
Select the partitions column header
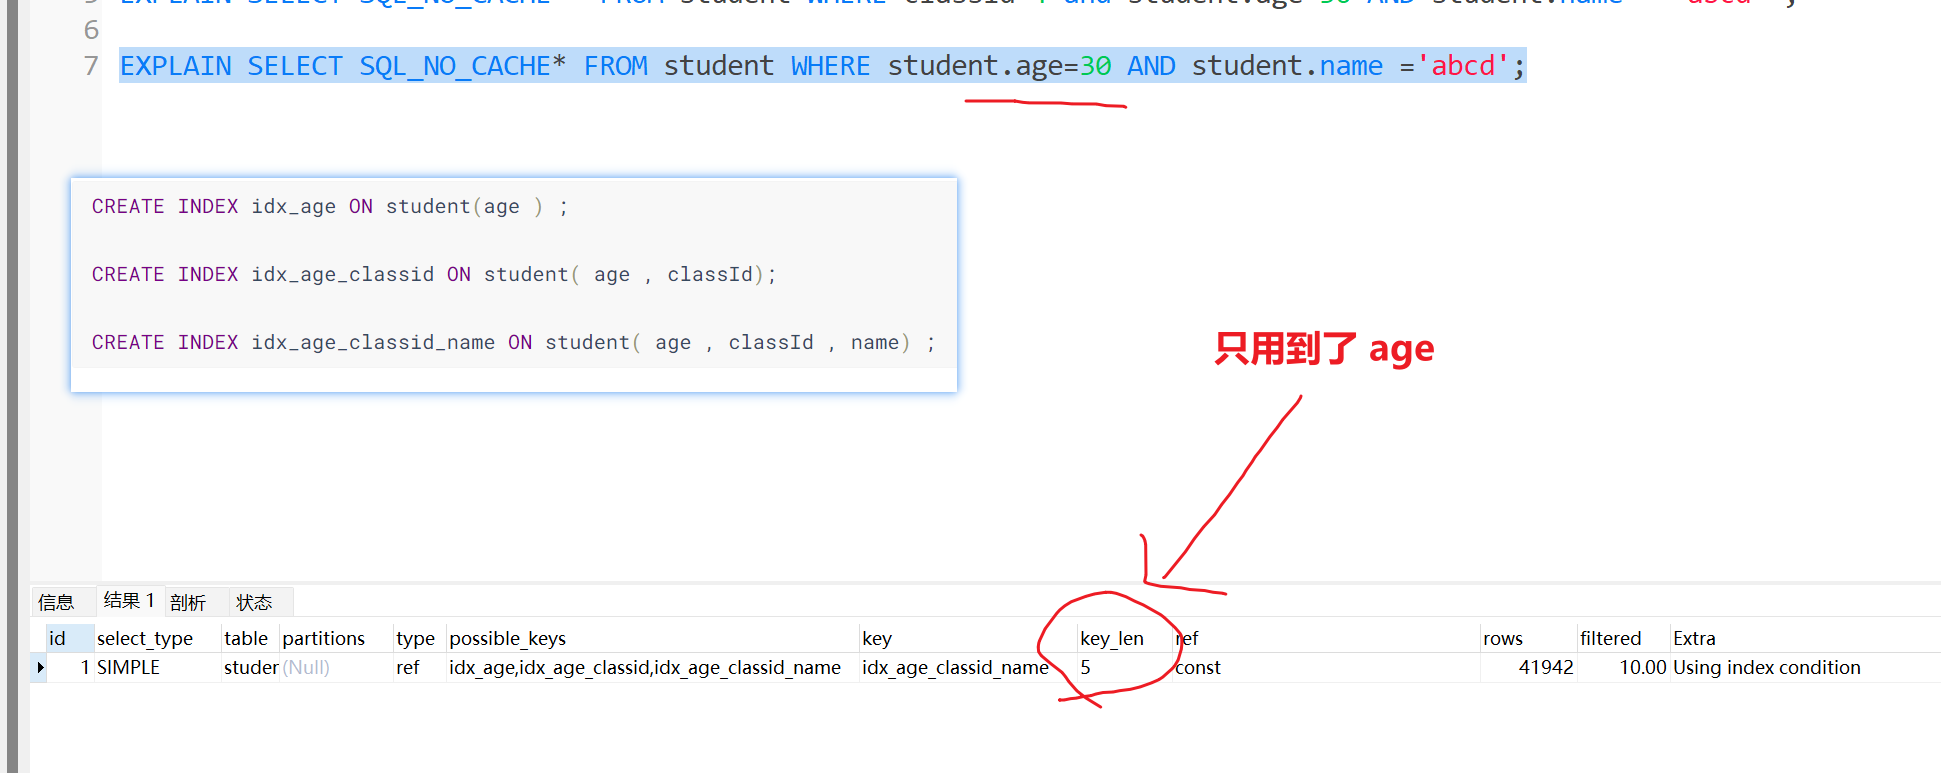(x=323, y=638)
